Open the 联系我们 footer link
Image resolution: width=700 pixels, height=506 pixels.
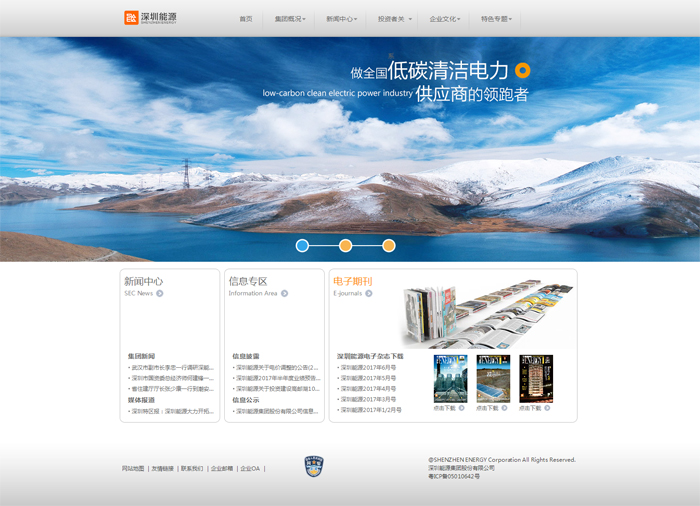click(x=191, y=468)
